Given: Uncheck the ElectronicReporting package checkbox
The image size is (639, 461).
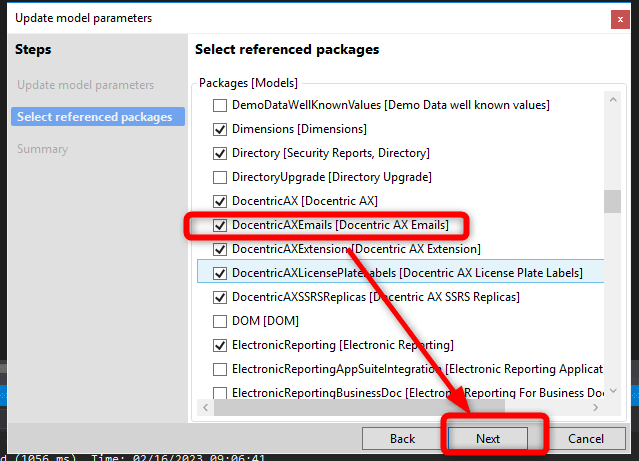Looking at the screenshot, I should coord(221,345).
